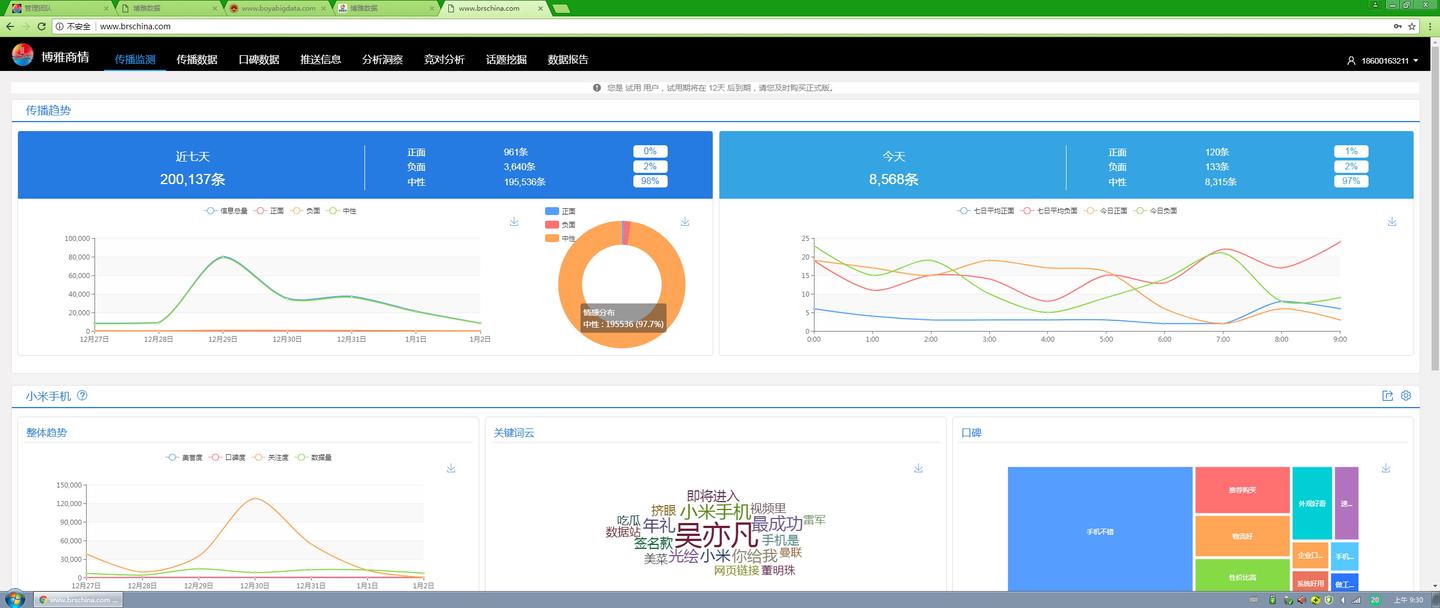
Task: Download today's hourly trend chart
Action: click(1391, 222)
